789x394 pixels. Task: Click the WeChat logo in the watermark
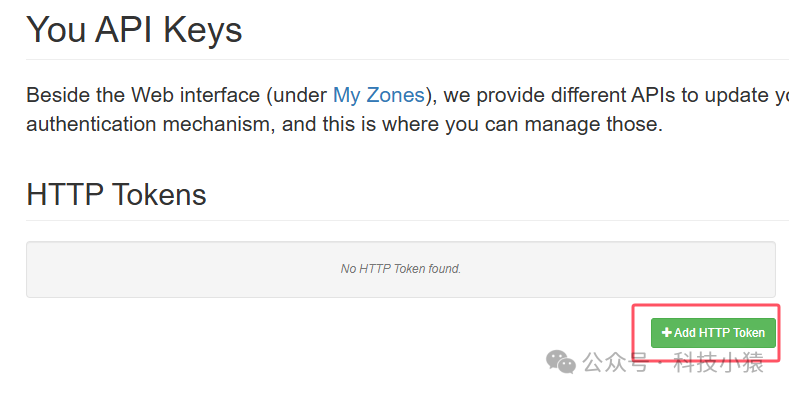tap(561, 362)
